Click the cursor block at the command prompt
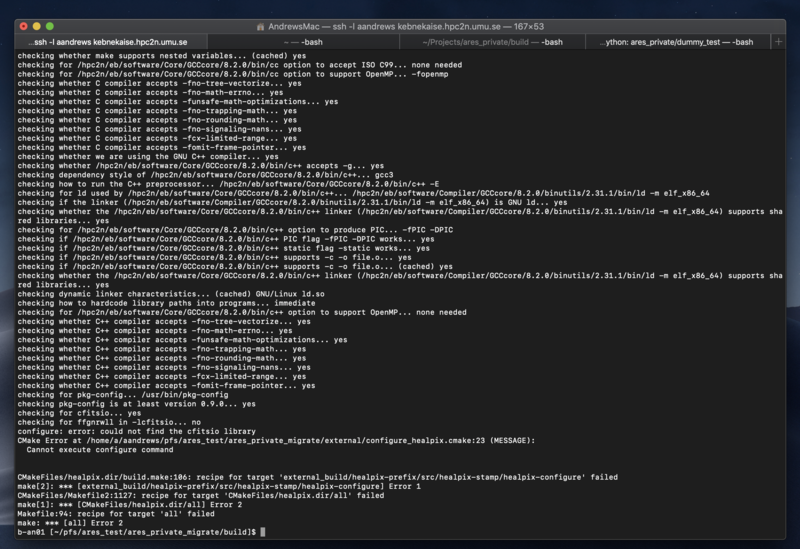Image resolution: width=800 pixels, height=549 pixels. (x=262, y=531)
